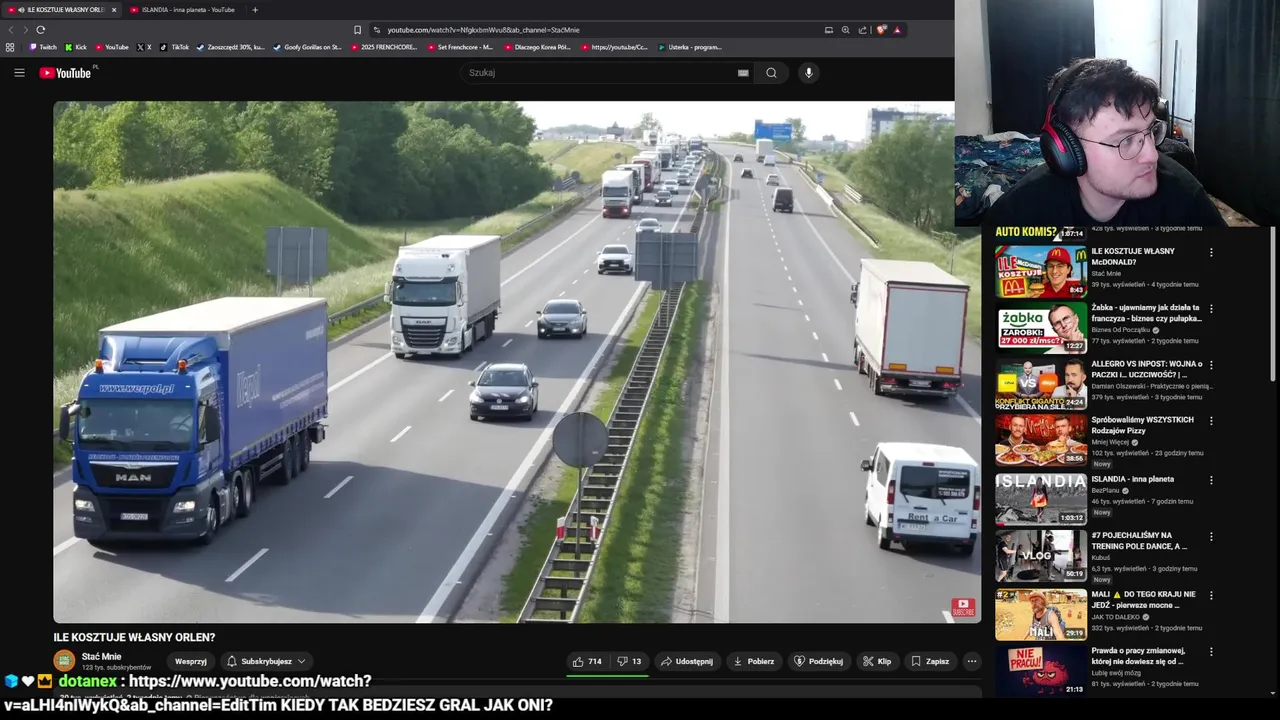Click the Podziękuj thanks button

point(819,661)
